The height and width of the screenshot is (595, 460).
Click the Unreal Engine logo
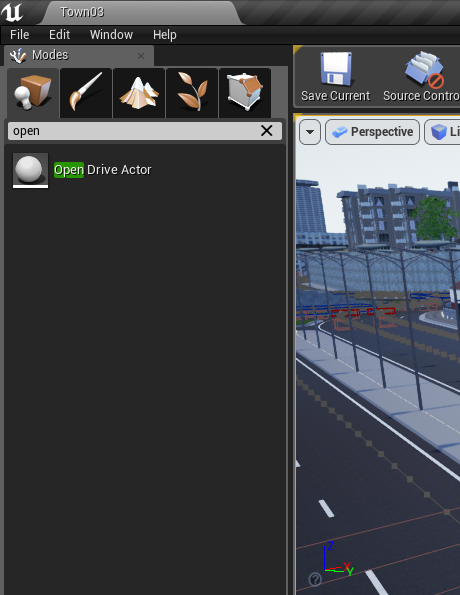tap(13, 12)
